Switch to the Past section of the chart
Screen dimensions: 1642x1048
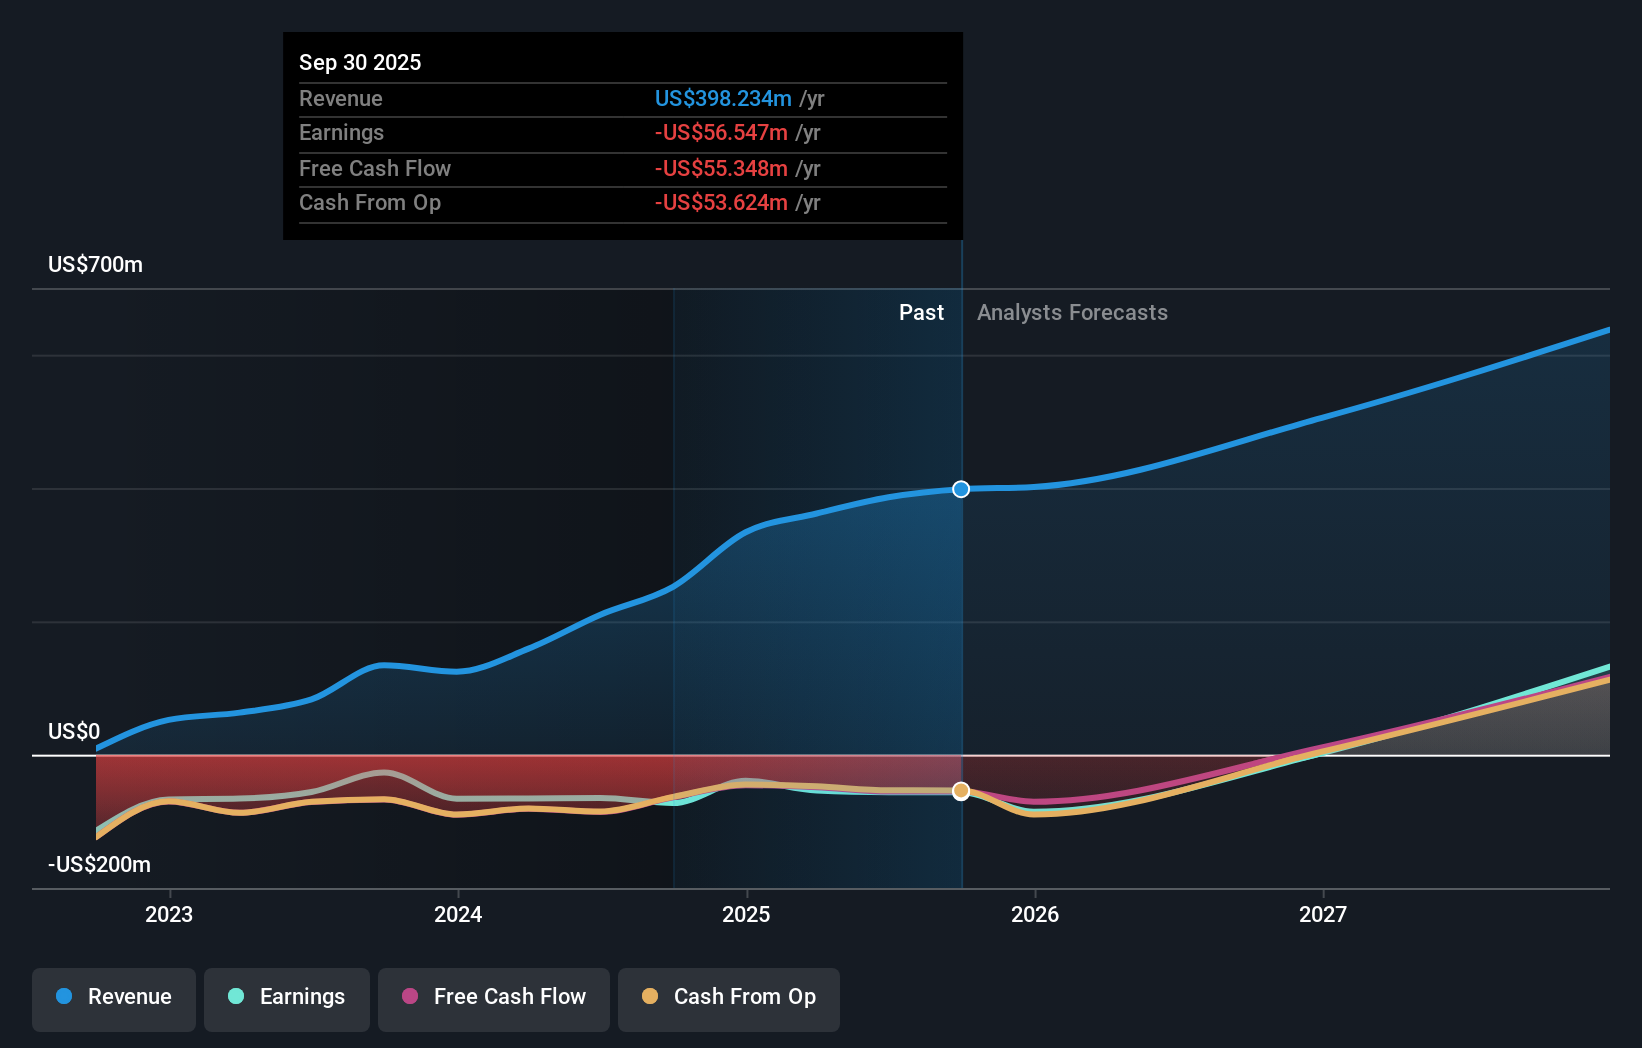tap(921, 312)
